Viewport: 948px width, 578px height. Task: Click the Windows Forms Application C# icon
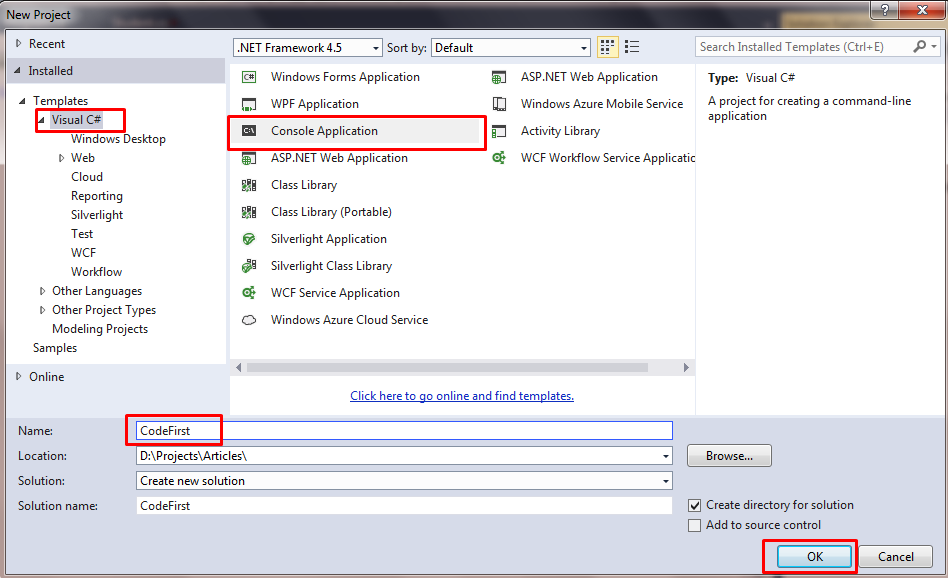(249, 77)
